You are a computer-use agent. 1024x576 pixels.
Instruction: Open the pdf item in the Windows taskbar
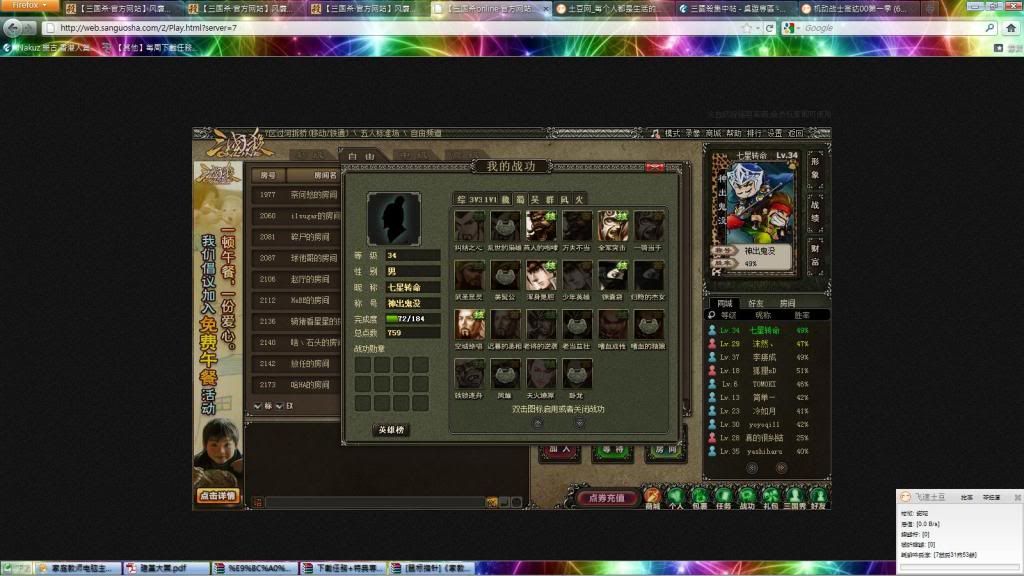pyautogui.click(x=166, y=568)
